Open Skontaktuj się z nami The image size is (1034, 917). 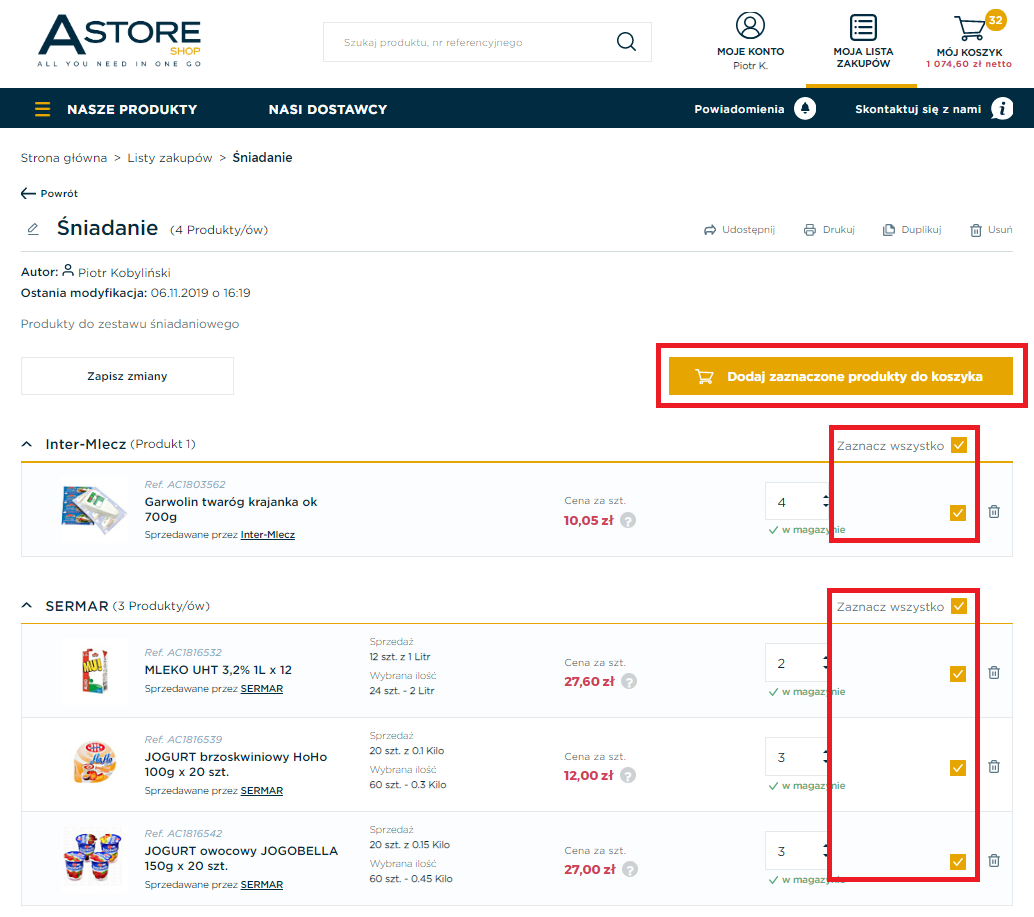point(917,109)
